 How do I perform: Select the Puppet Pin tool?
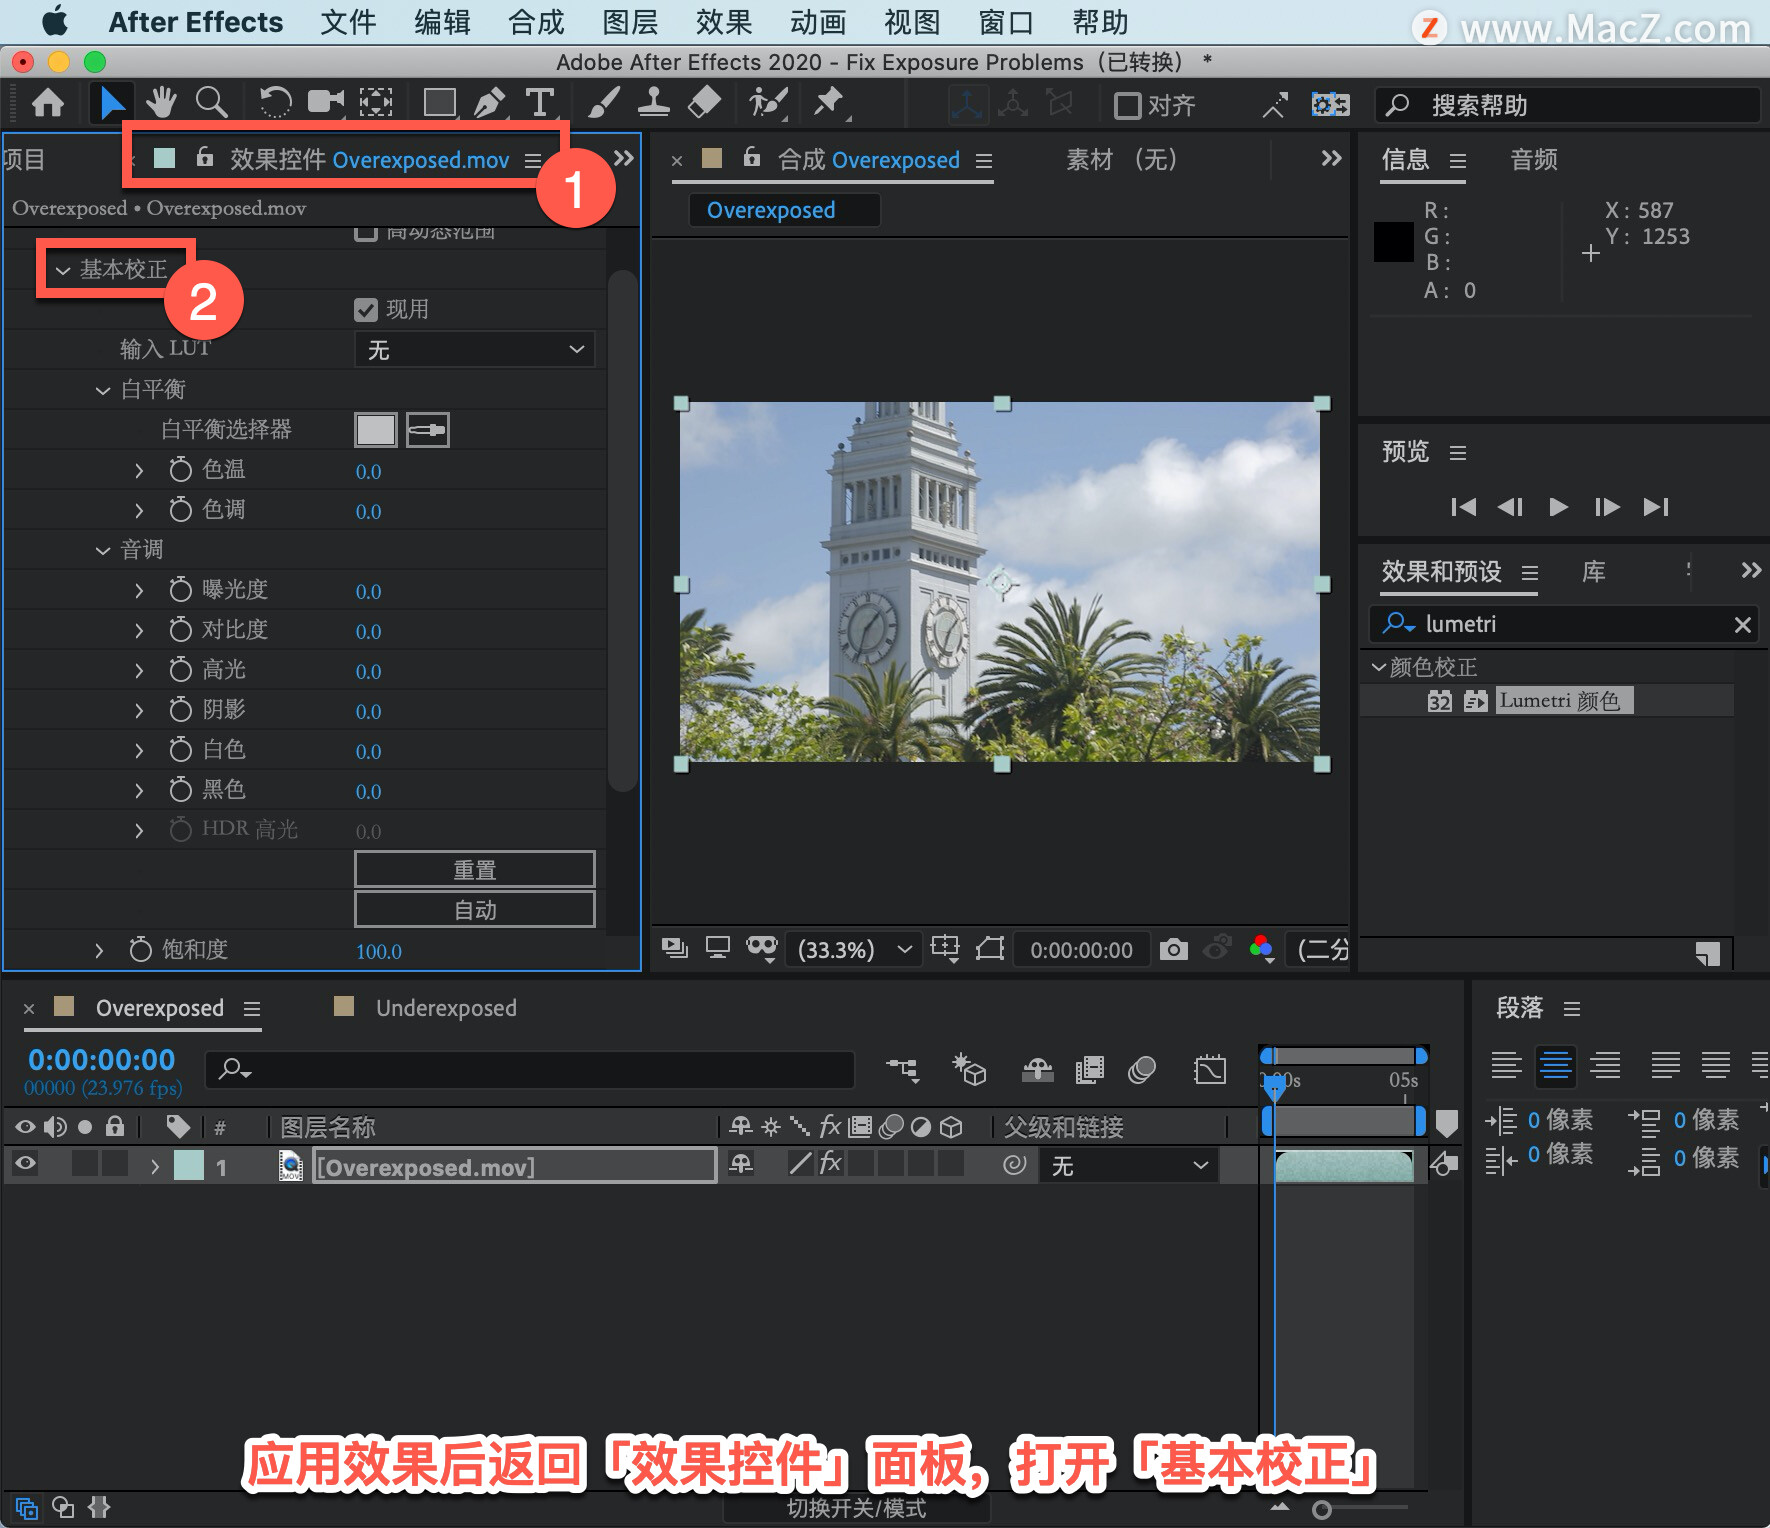click(x=828, y=103)
